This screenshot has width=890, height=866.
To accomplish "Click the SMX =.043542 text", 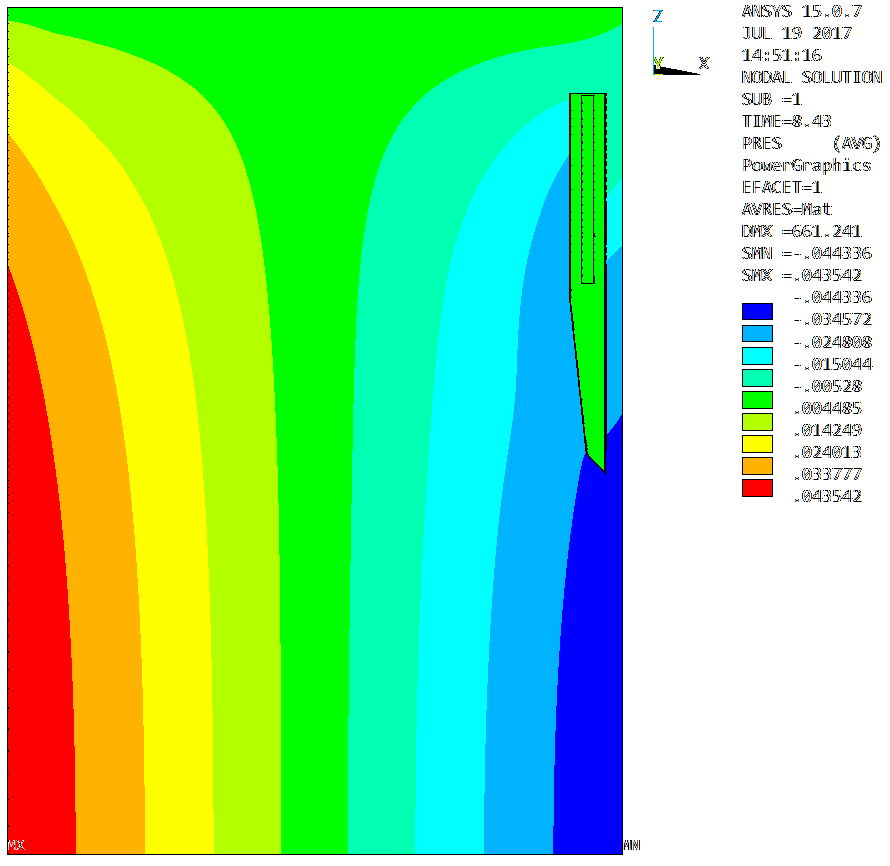I will click(x=806, y=275).
